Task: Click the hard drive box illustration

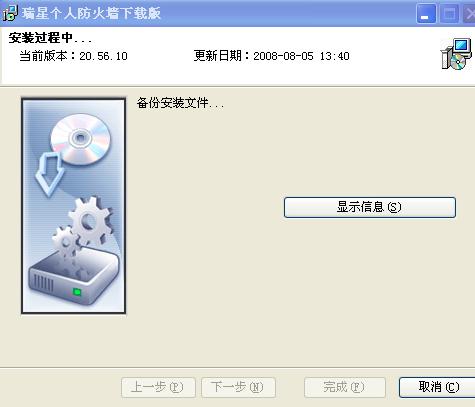Action: pyautogui.click(x=74, y=277)
